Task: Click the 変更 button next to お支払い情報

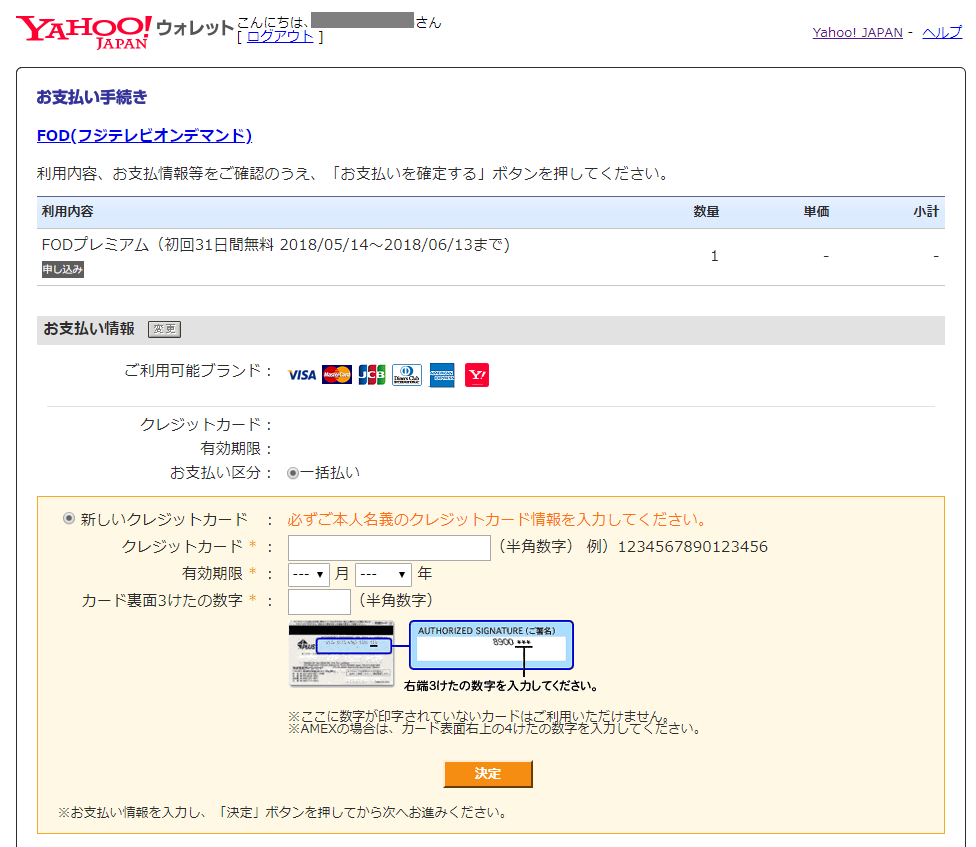Action: tap(164, 329)
